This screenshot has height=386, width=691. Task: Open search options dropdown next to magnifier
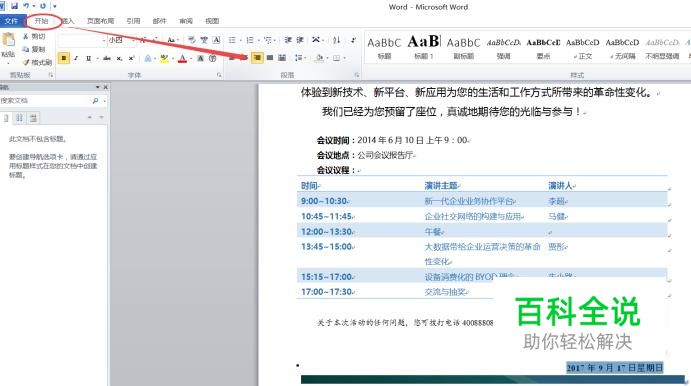coord(104,101)
